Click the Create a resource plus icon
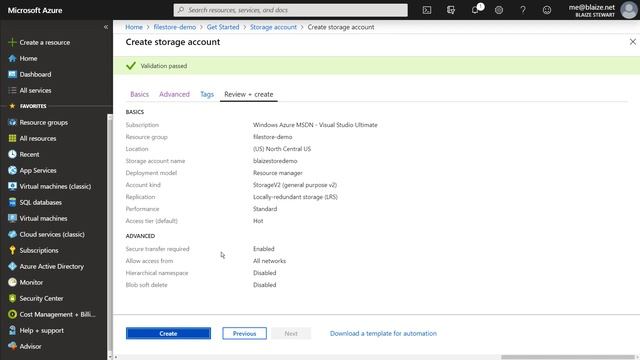Viewport: 640px width, 360px height. (12, 42)
